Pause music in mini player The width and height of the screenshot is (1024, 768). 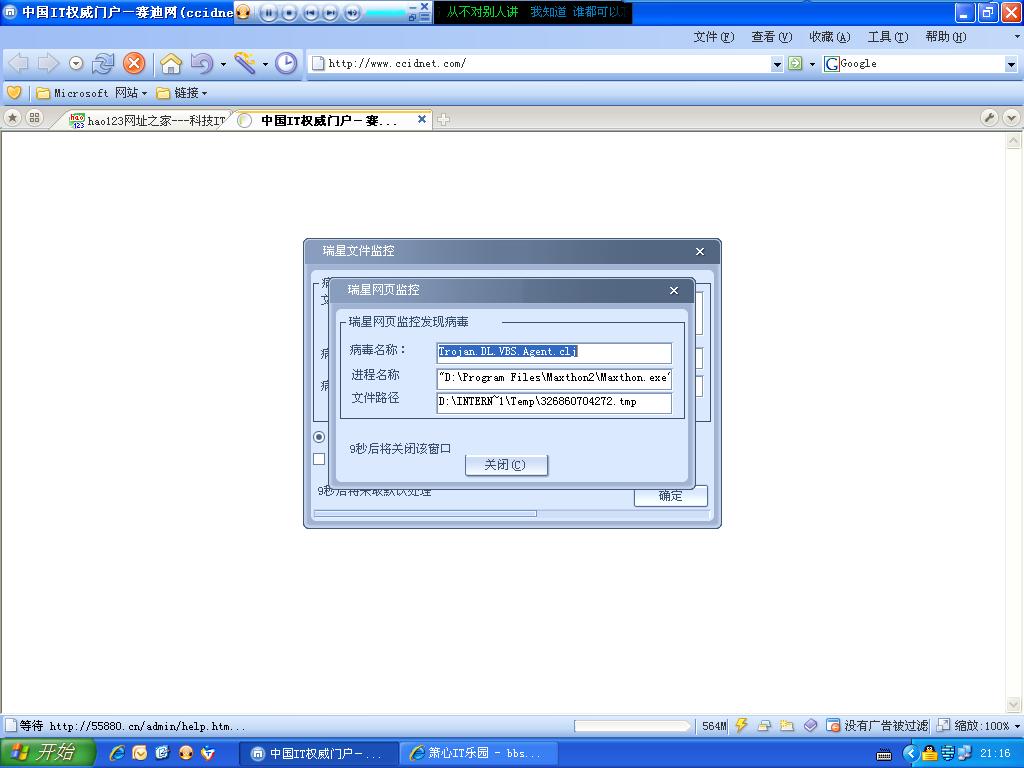coord(268,12)
